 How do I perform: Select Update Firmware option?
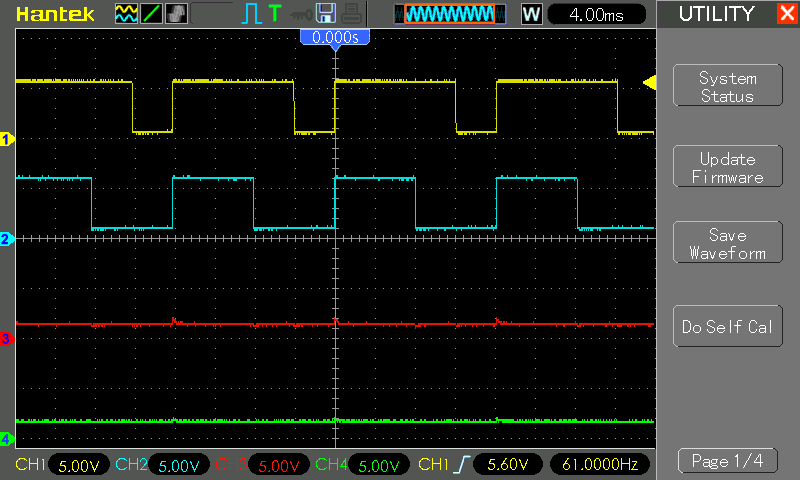pyautogui.click(x=728, y=166)
